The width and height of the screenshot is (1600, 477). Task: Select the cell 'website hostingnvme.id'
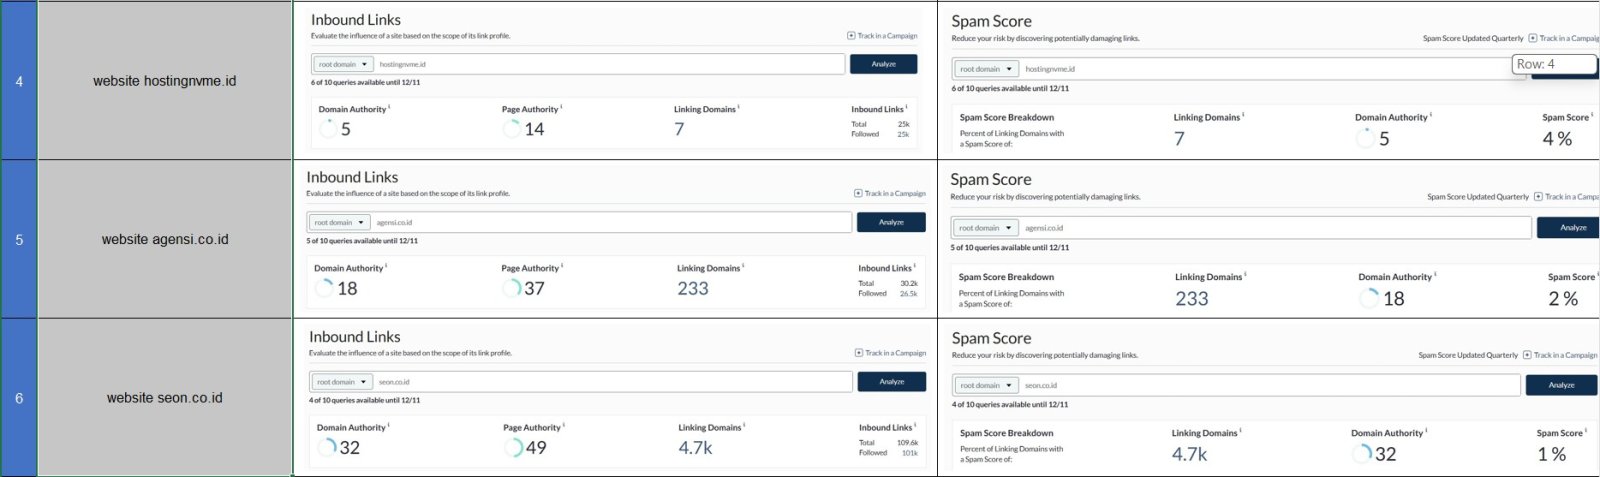[165, 81]
